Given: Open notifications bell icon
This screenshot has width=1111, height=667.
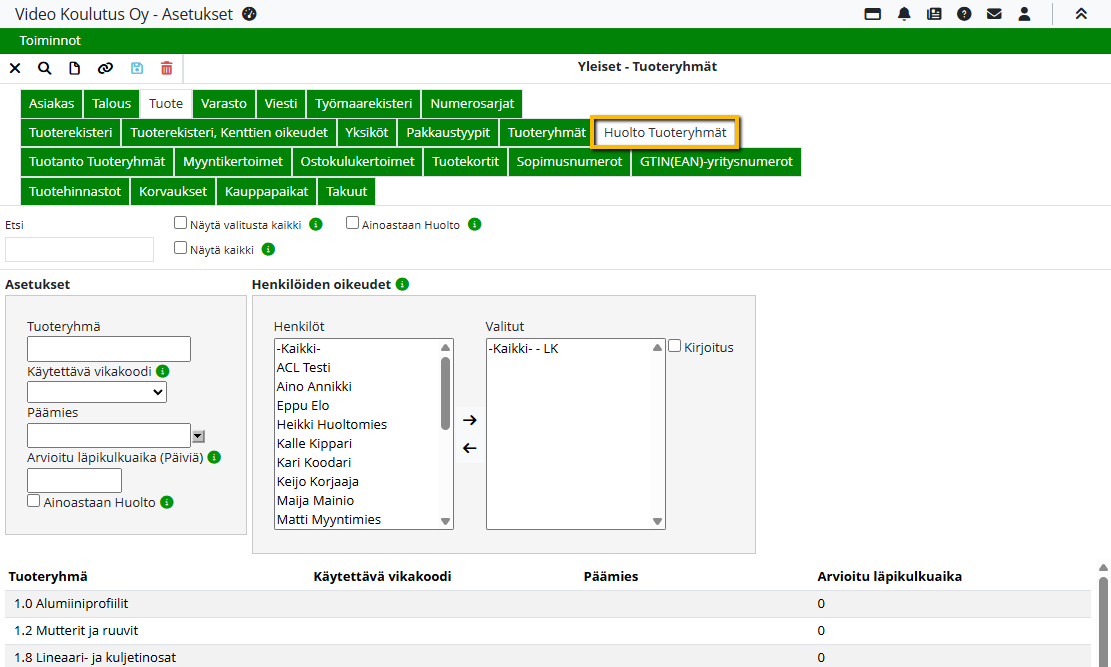Looking at the screenshot, I should 904,14.
